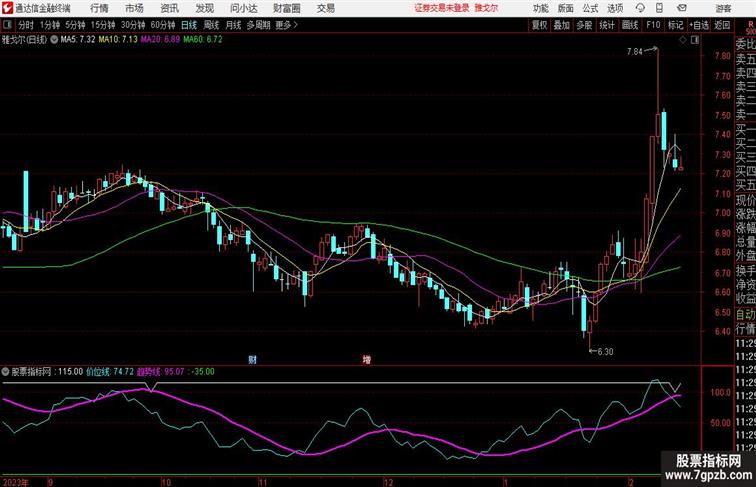Image resolution: width=756 pixels, height=487 pixels.
Task: Click the 2023年 date axis label
Action: point(15,482)
